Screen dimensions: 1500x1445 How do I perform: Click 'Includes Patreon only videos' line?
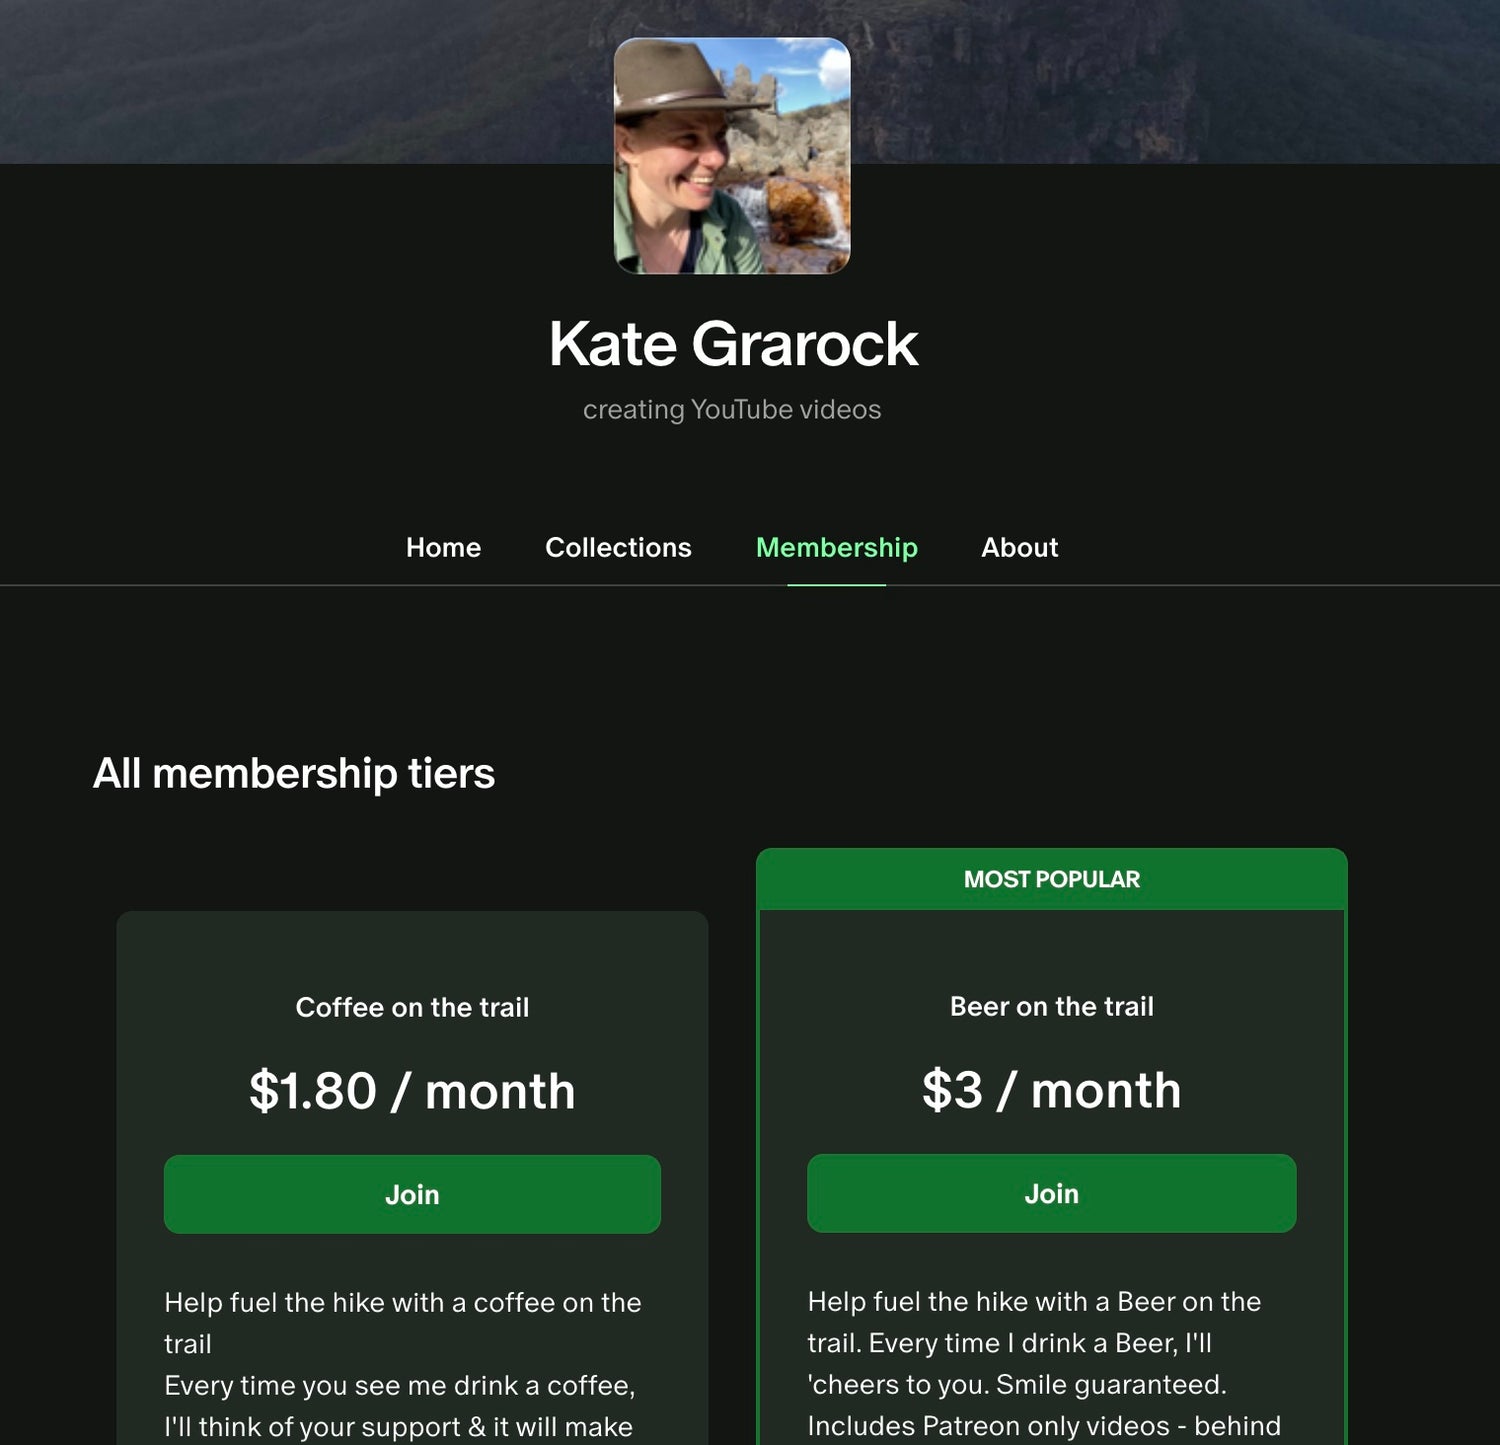point(1044,1426)
